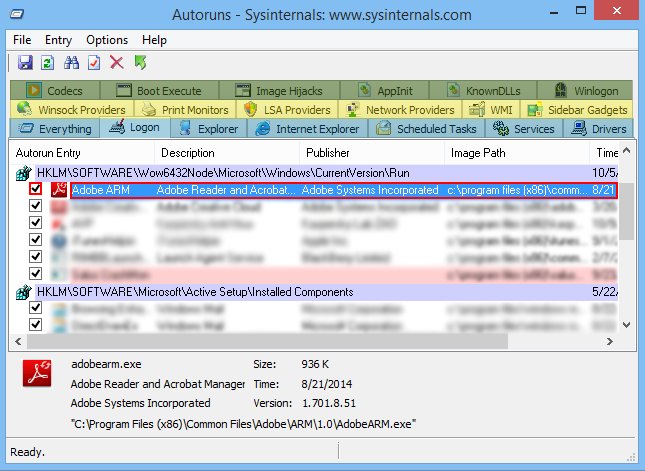The height and width of the screenshot is (471, 645).
Task: Click the green Jump to entry arrow icon
Action: 140,63
